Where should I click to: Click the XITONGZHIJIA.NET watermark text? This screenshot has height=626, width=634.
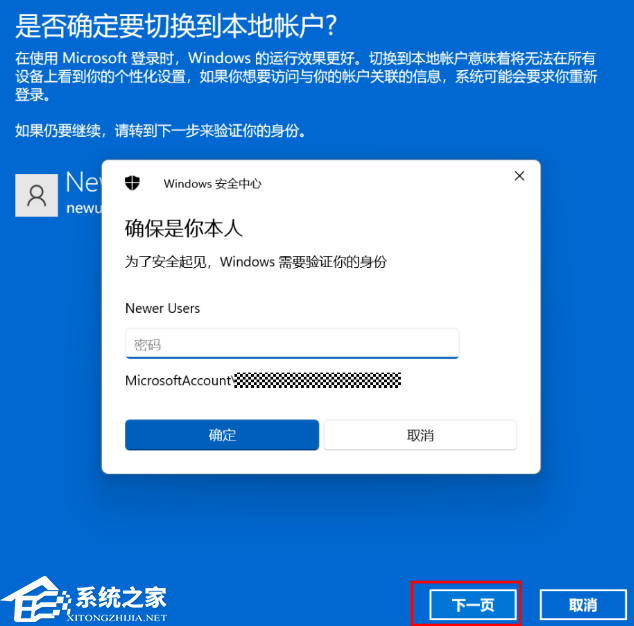click(117, 618)
